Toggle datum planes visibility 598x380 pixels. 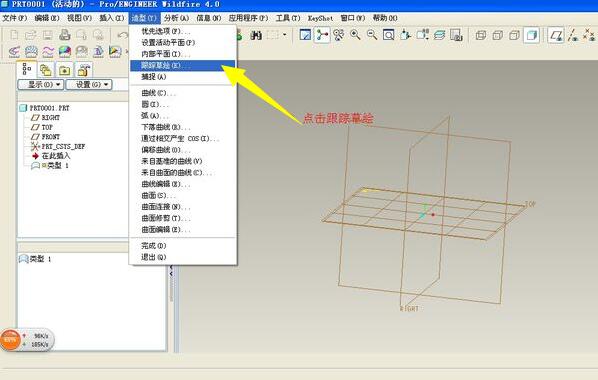pyautogui.click(x=556, y=35)
